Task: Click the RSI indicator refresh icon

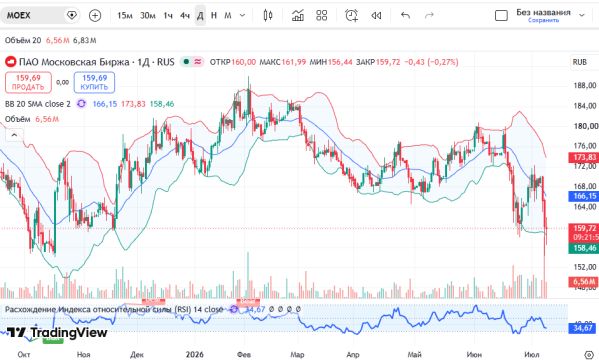Action: tap(234, 309)
